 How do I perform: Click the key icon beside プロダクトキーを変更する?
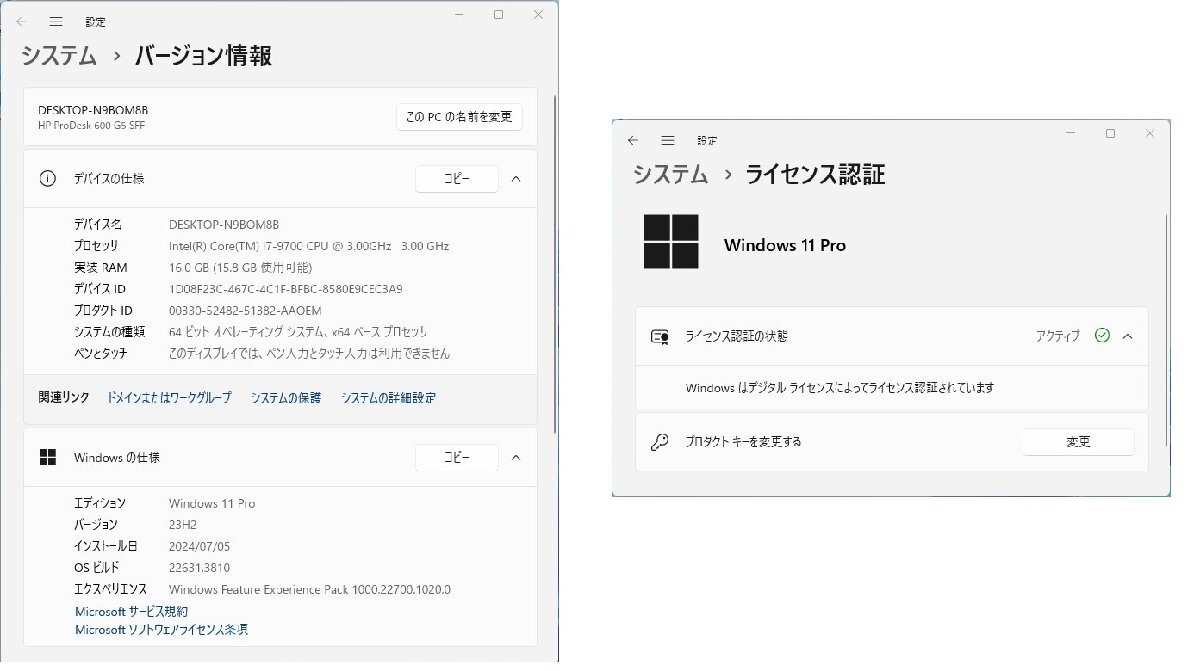(x=659, y=442)
